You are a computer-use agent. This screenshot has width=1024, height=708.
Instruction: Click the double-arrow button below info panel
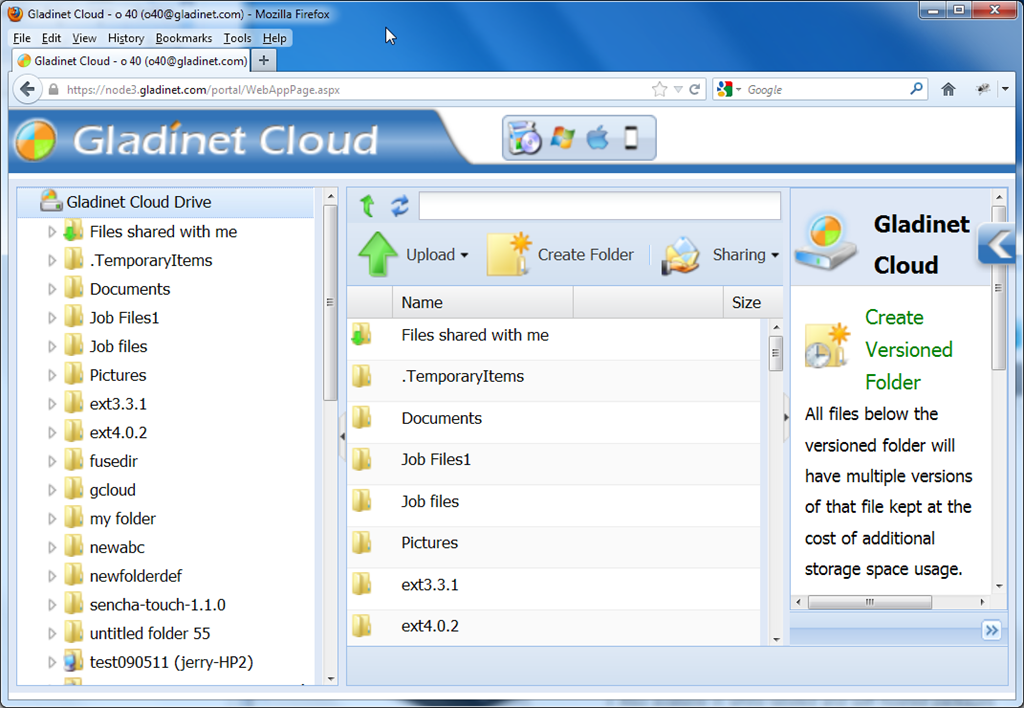(991, 630)
